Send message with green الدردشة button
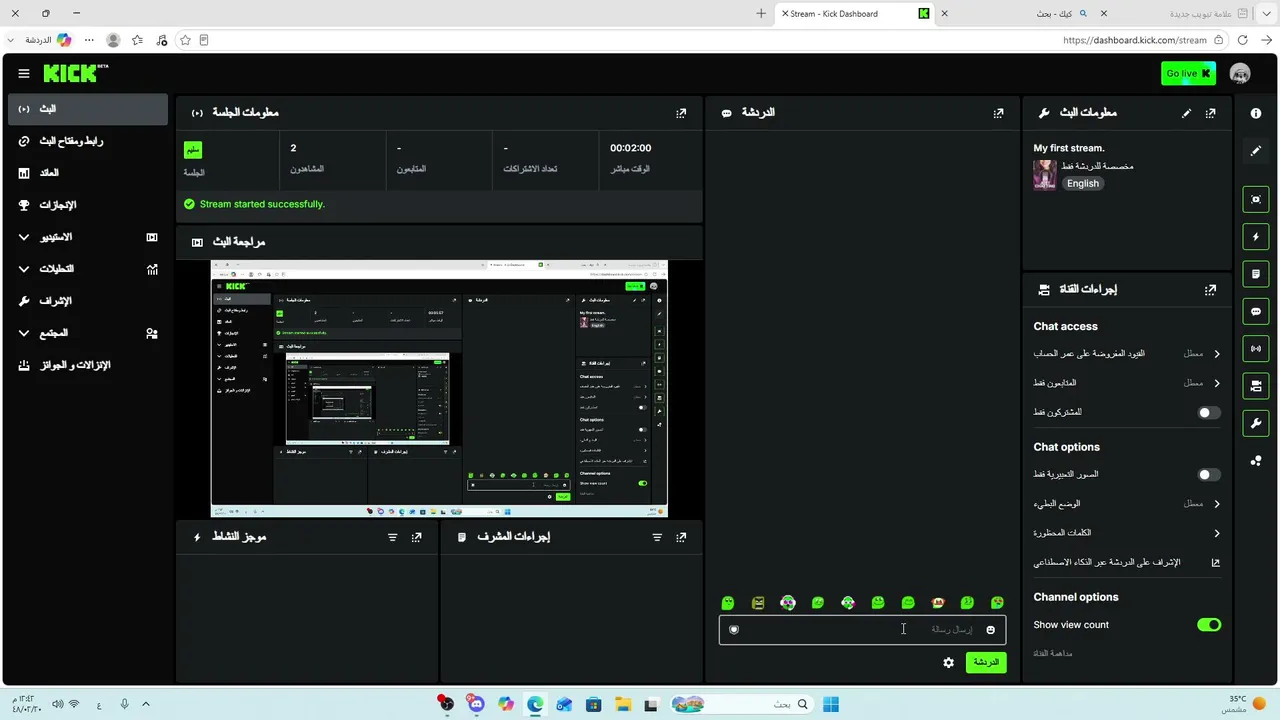 [986, 662]
